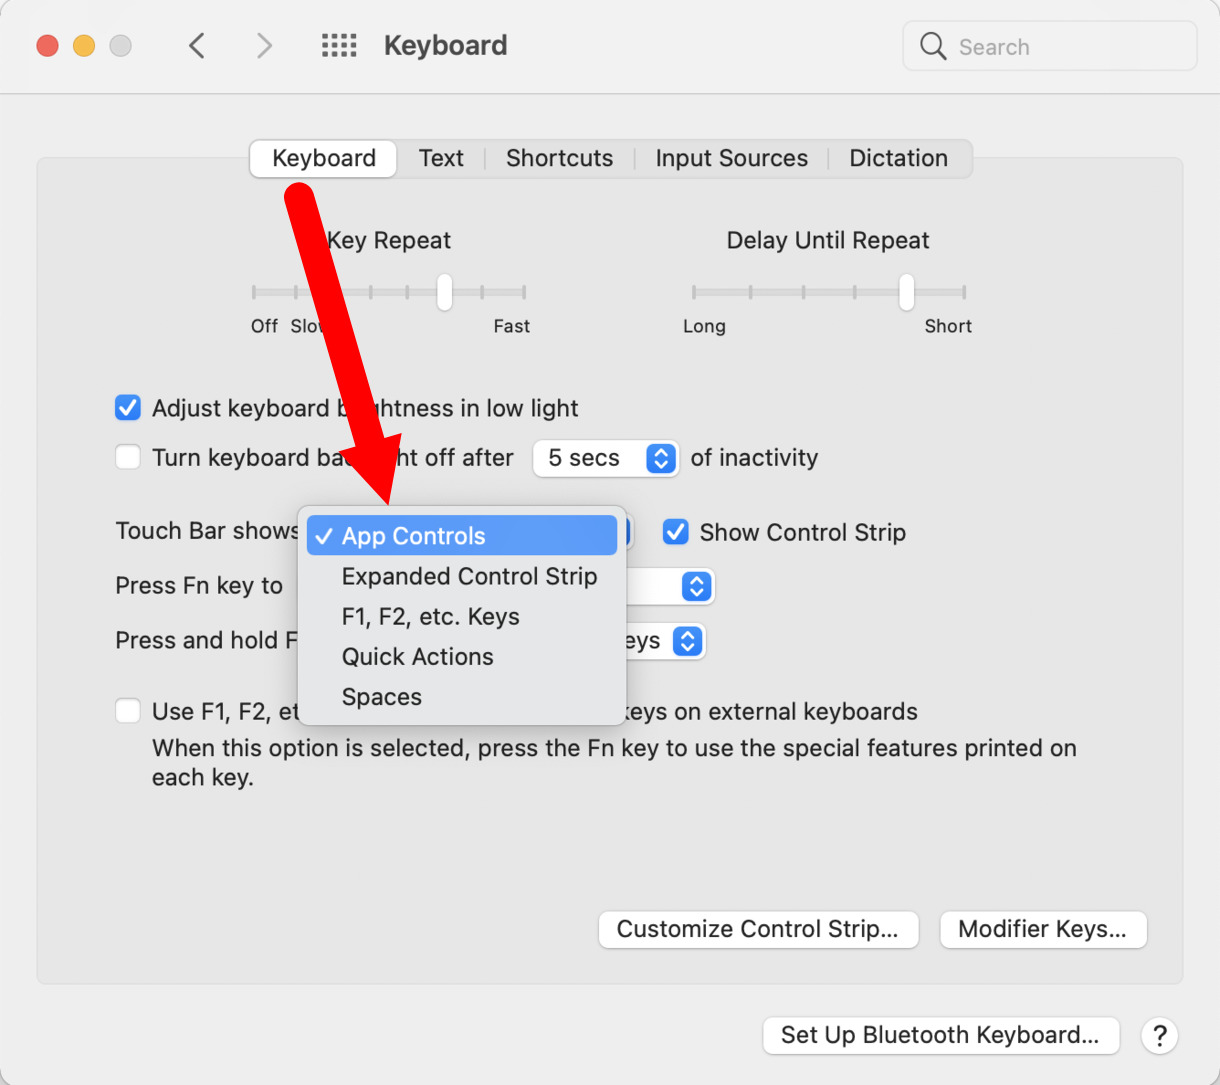
Task: Open the Input Sources tab
Action: [x=731, y=158]
